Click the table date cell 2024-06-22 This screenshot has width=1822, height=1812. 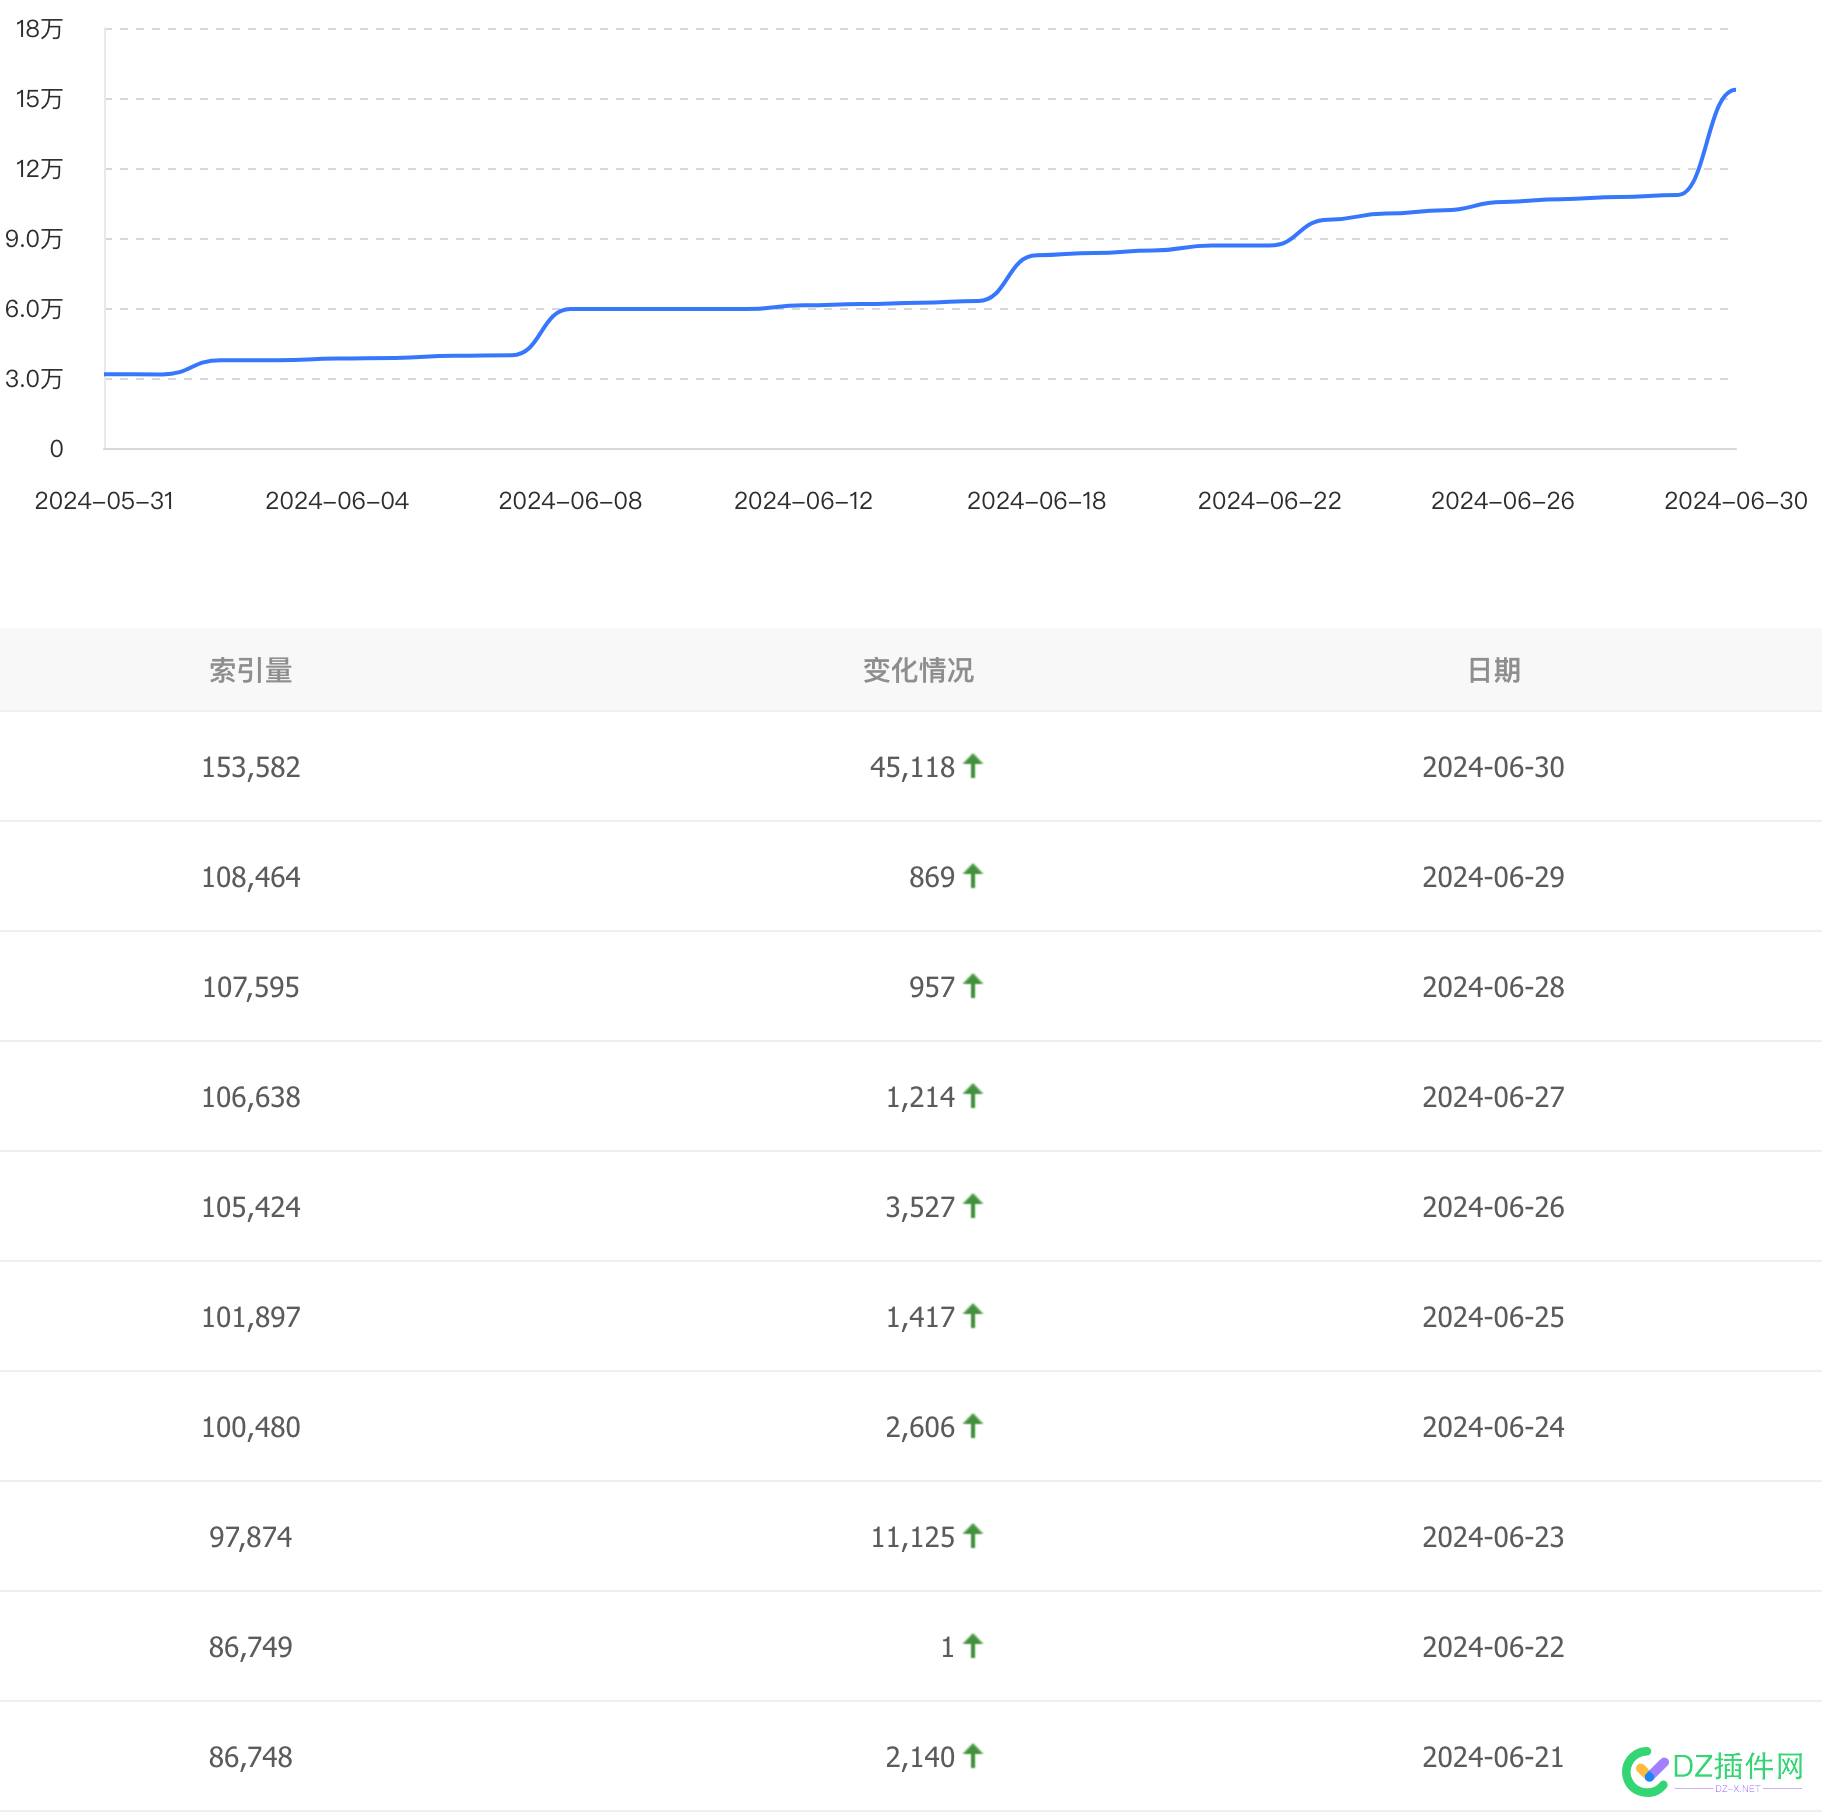(x=1493, y=1647)
